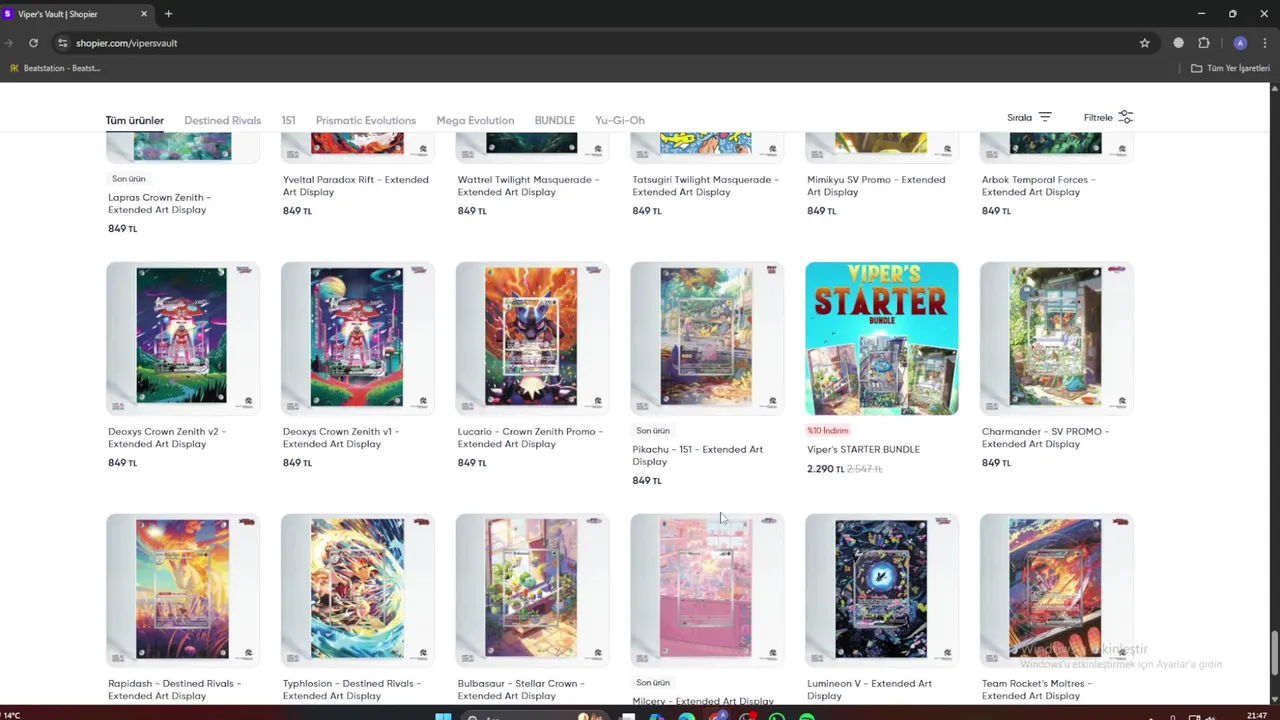Open Deoxys Crown Zenith v1 product image
This screenshot has width=1280, height=720.
357,338
